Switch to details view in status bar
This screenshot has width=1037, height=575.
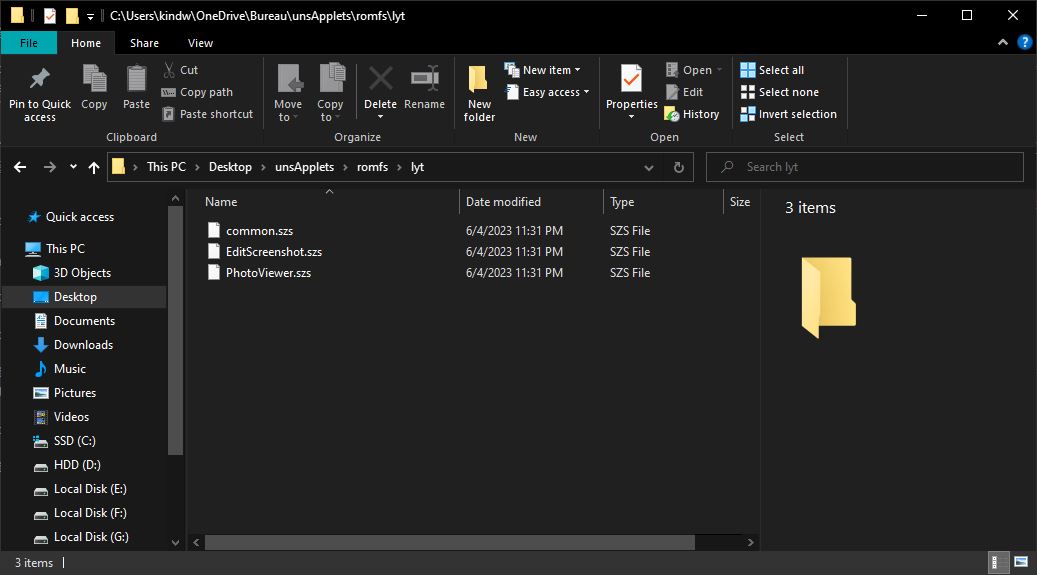coord(999,562)
